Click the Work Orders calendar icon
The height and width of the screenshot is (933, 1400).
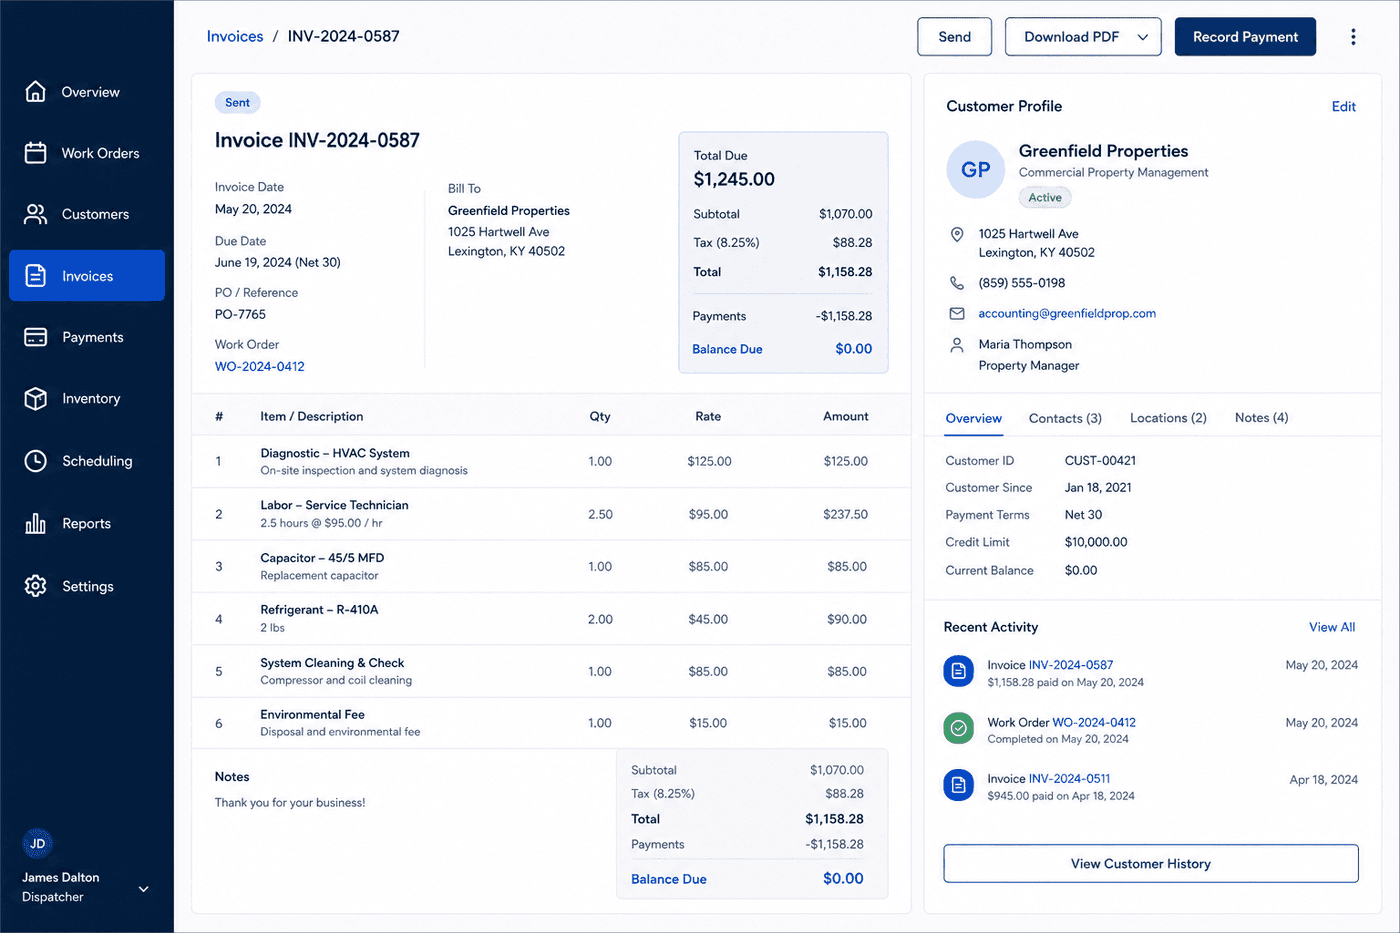click(35, 153)
